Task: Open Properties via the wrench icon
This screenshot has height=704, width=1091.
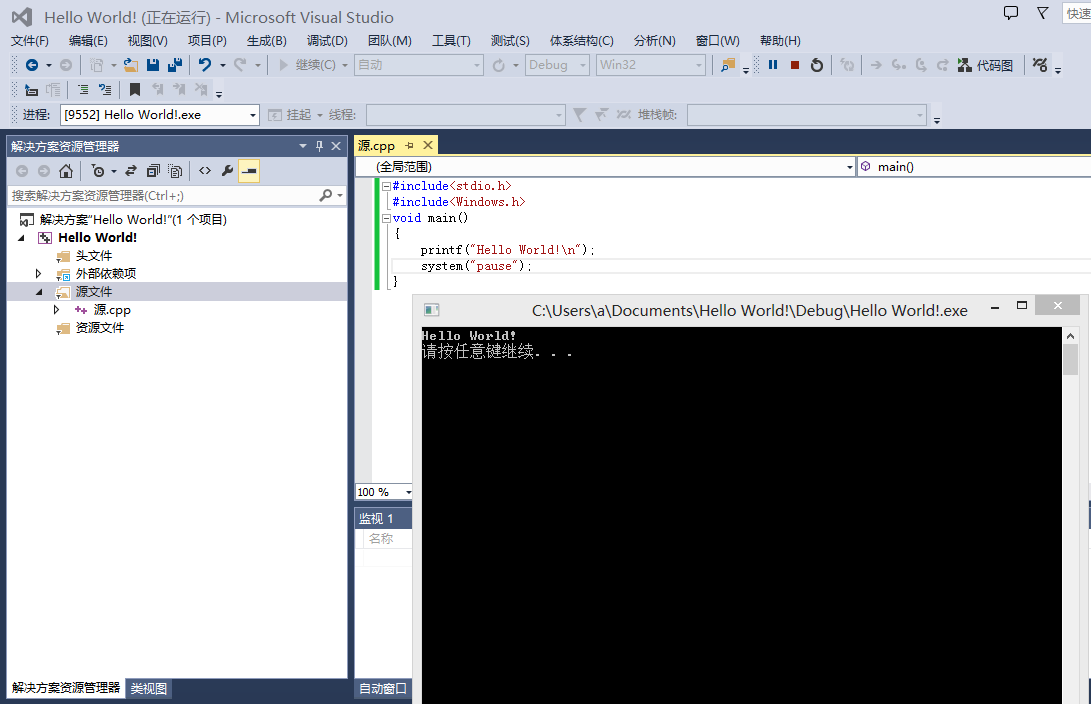Action: [227, 171]
